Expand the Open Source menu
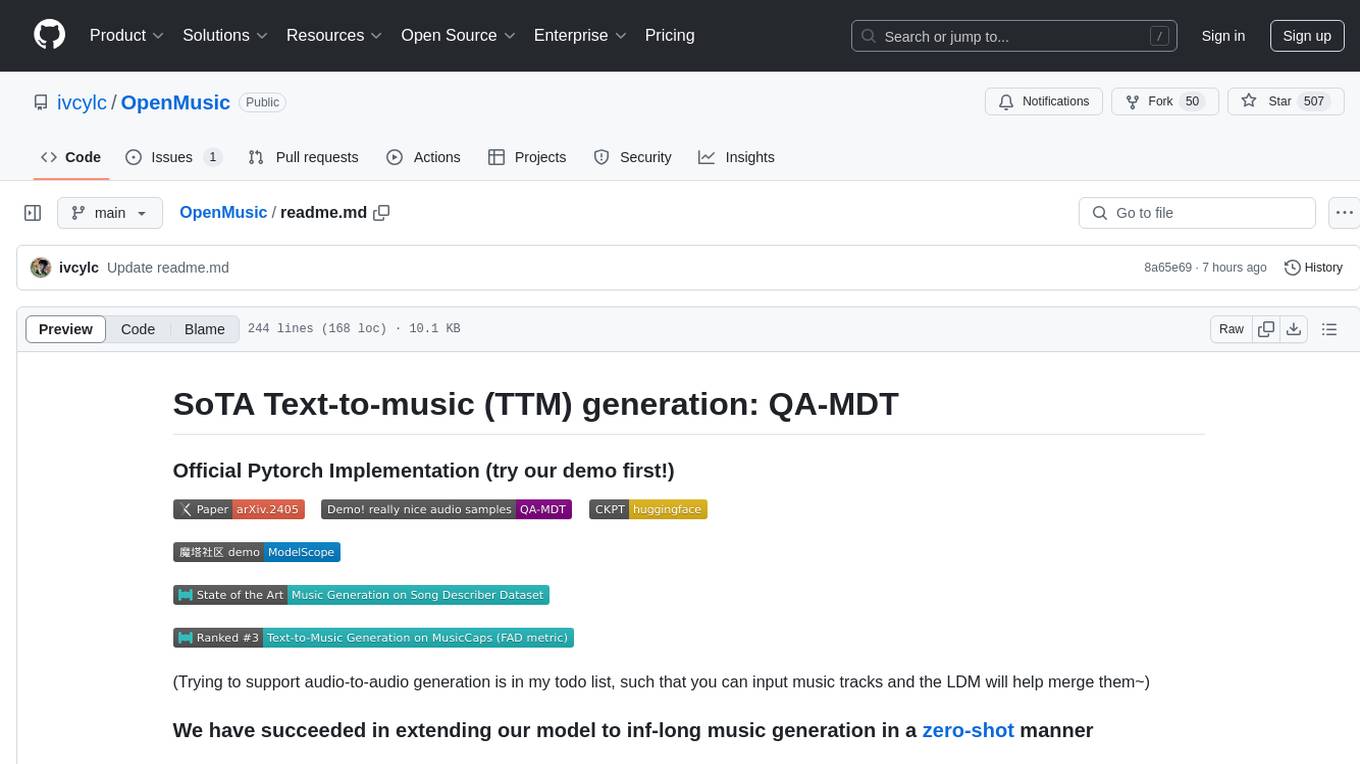The height and width of the screenshot is (764, 1360). (458, 35)
